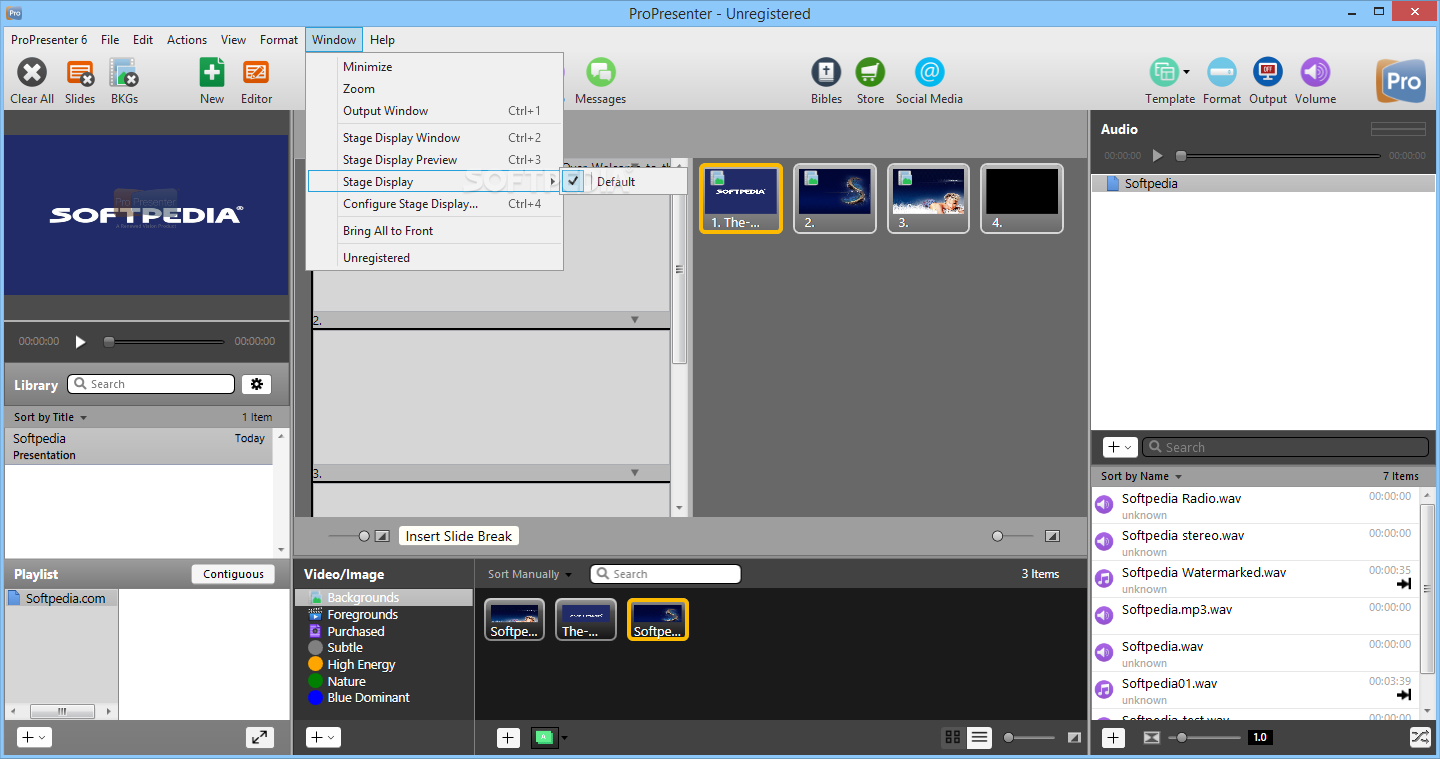The height and width of the screenshot is (759, 1440).
Task: Click the Softpedia01.wav next-track arrow icon
Action: [x=1404, y=695]
